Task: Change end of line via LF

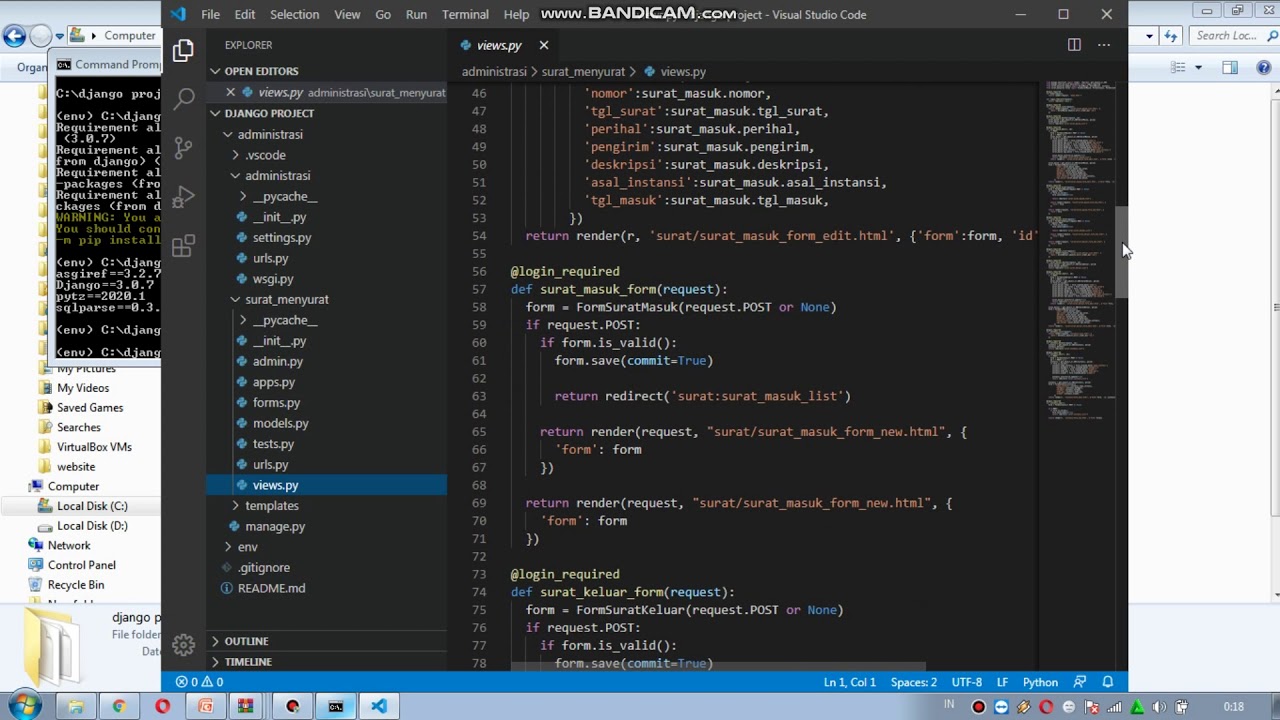Action: pyautogui.click(x=1002, y=682)
